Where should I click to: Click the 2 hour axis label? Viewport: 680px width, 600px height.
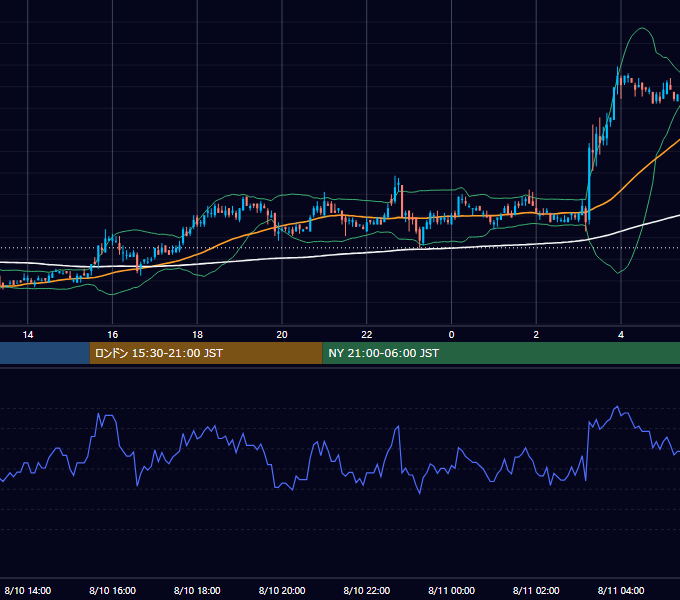click(x=536, y=335)
